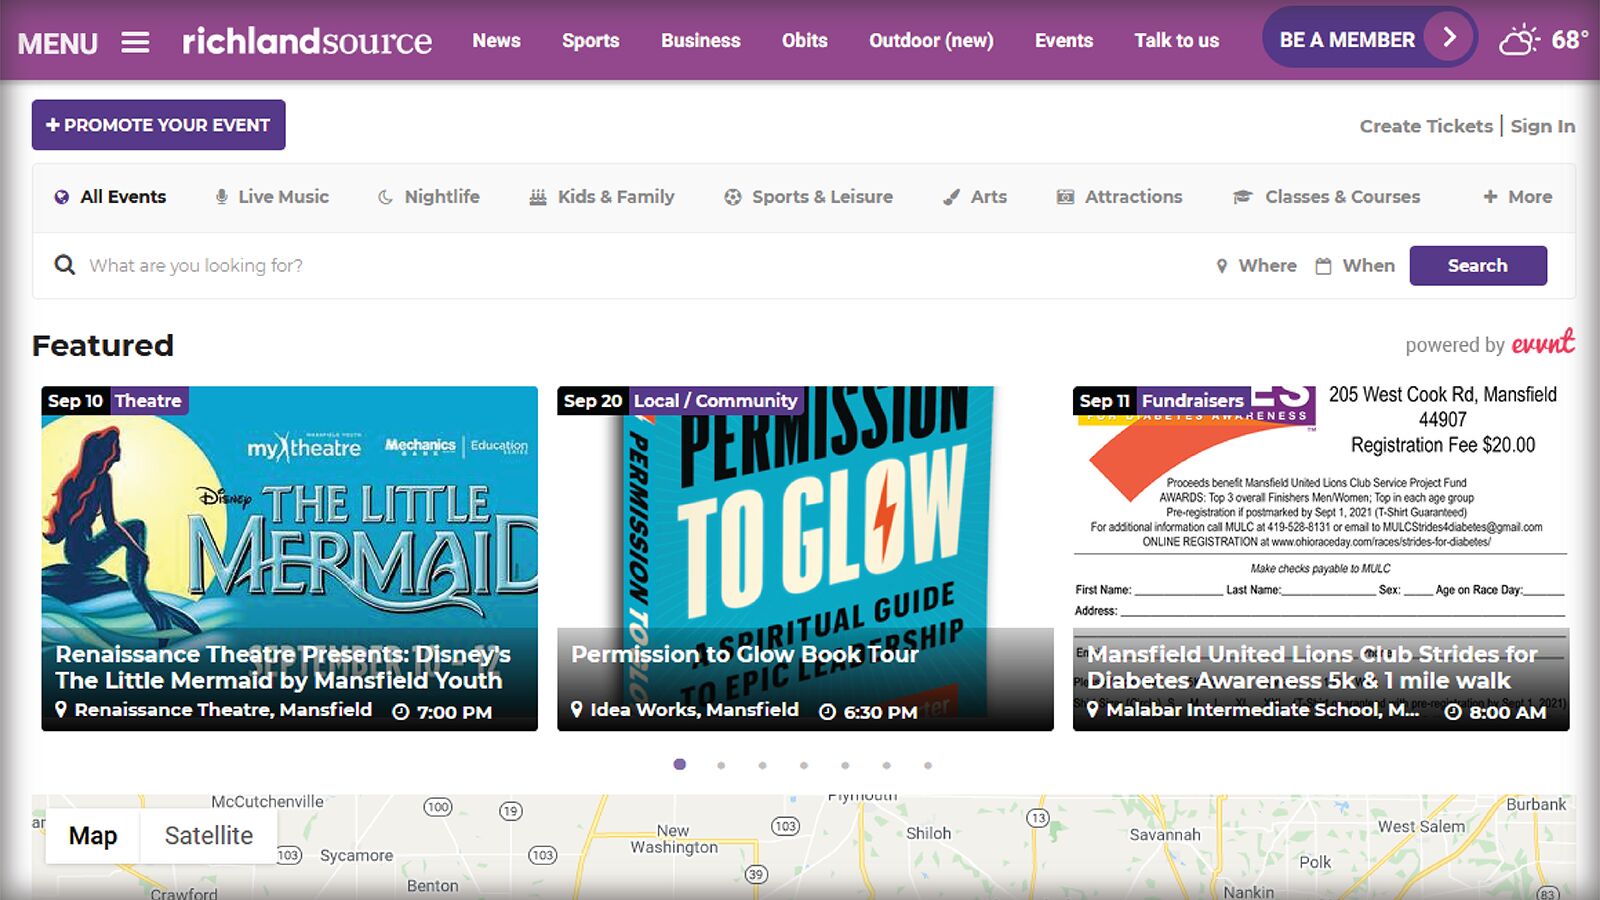Screen dimensions: 1600x900
Task: Click the BE A MEMBER button
Action: pos(1369,38)
